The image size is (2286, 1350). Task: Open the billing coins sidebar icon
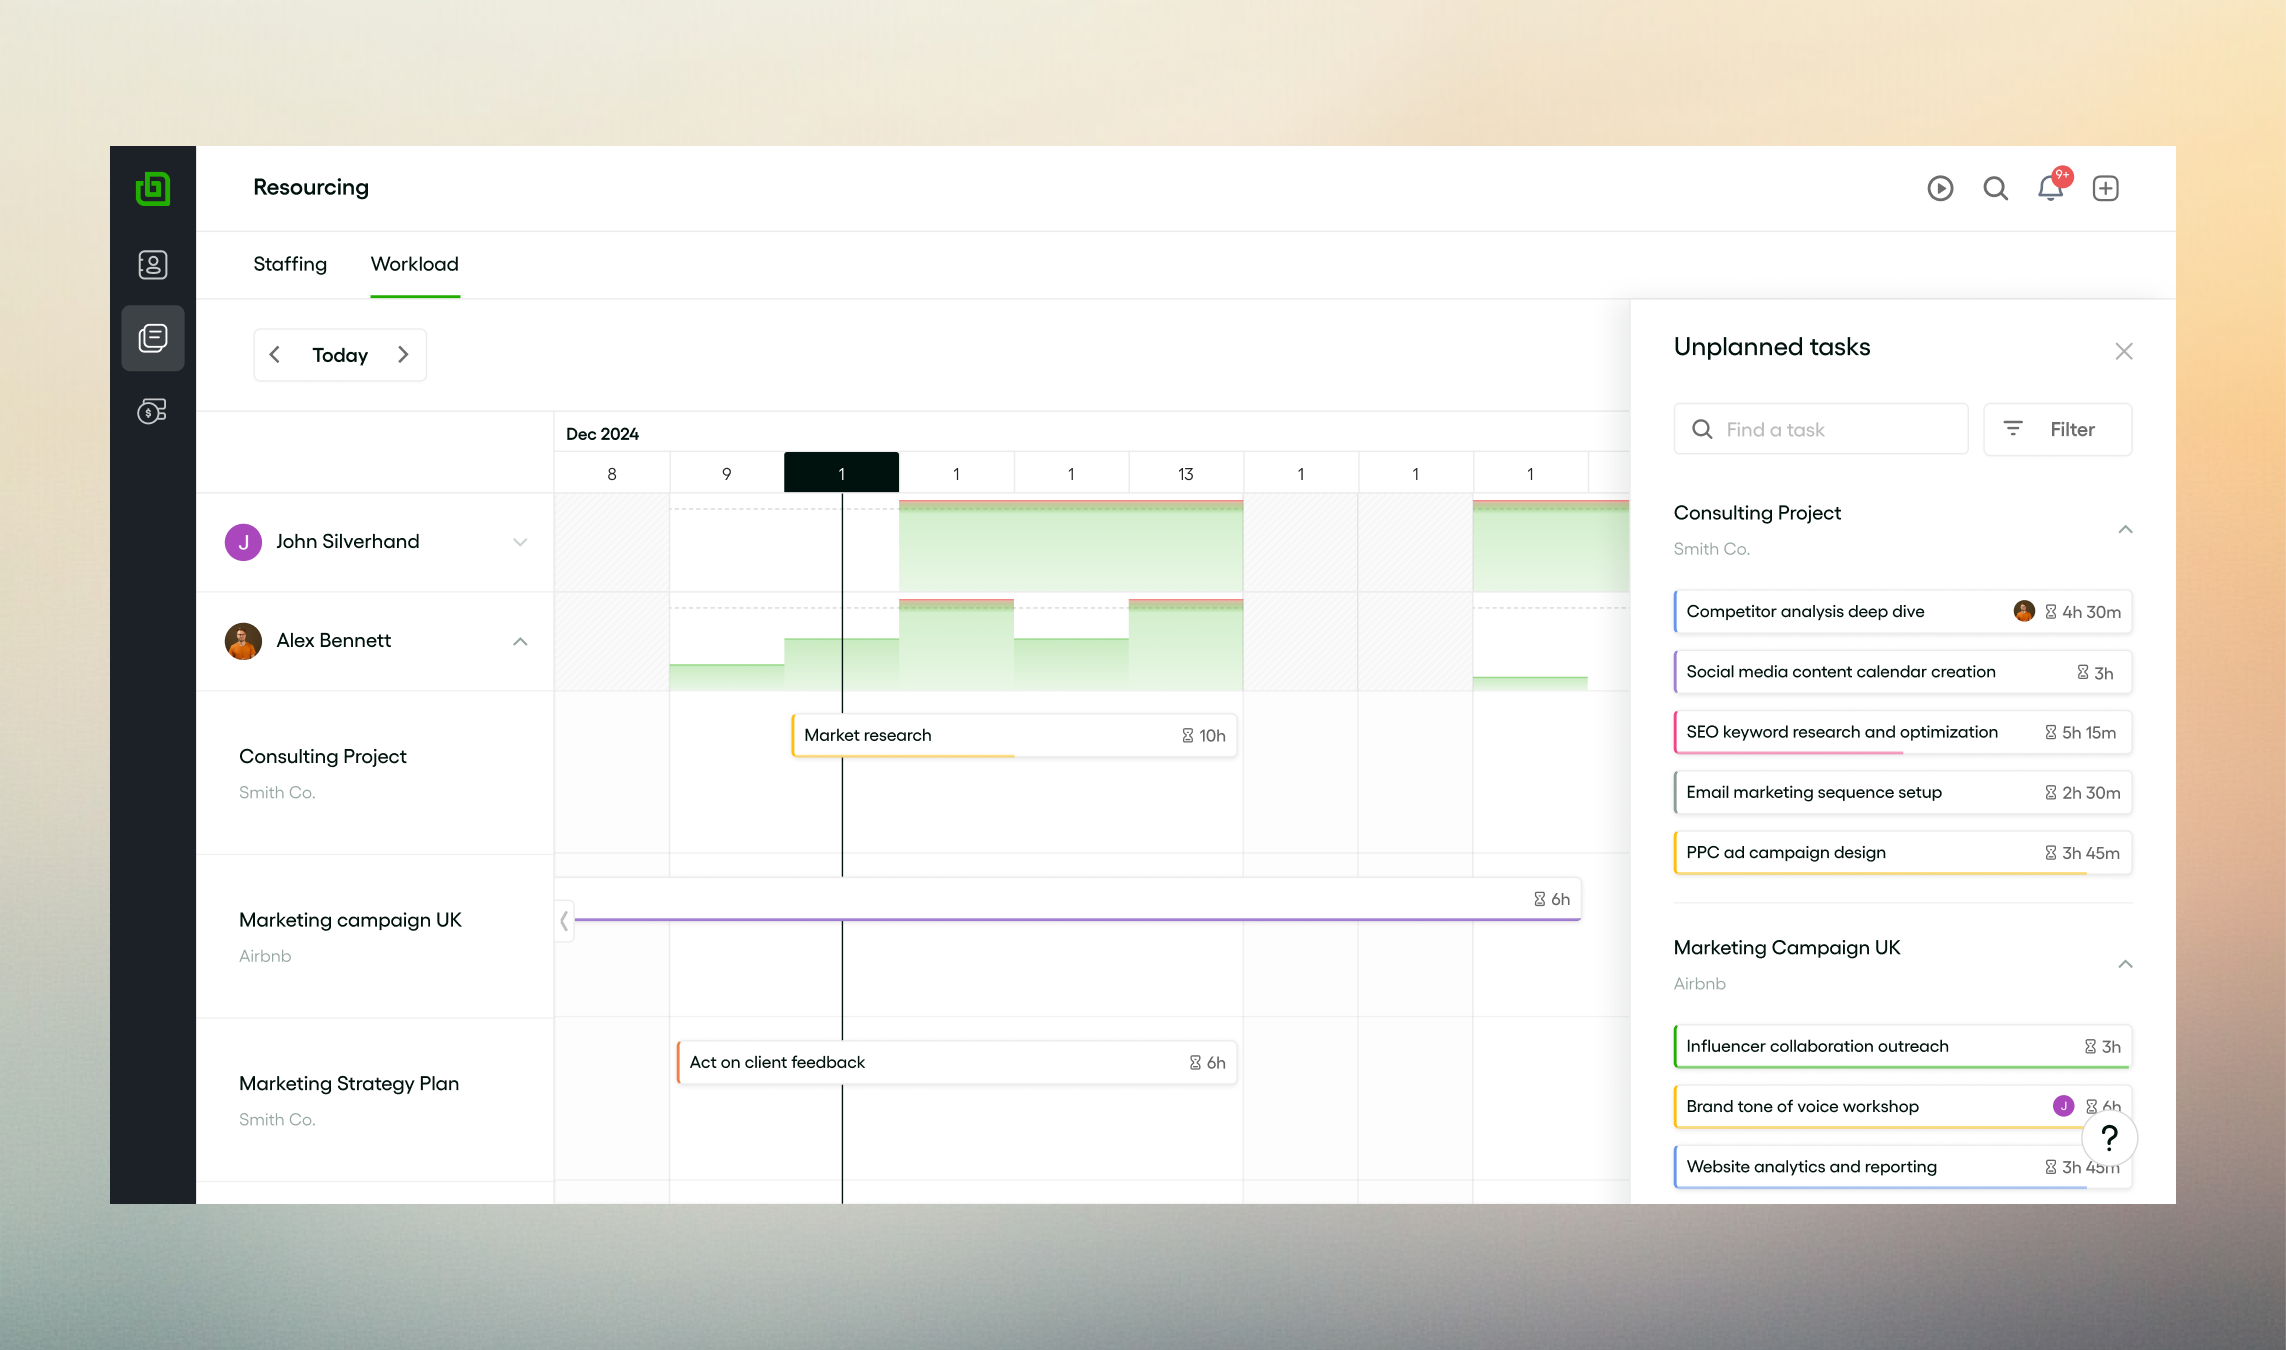coord(152,411)
